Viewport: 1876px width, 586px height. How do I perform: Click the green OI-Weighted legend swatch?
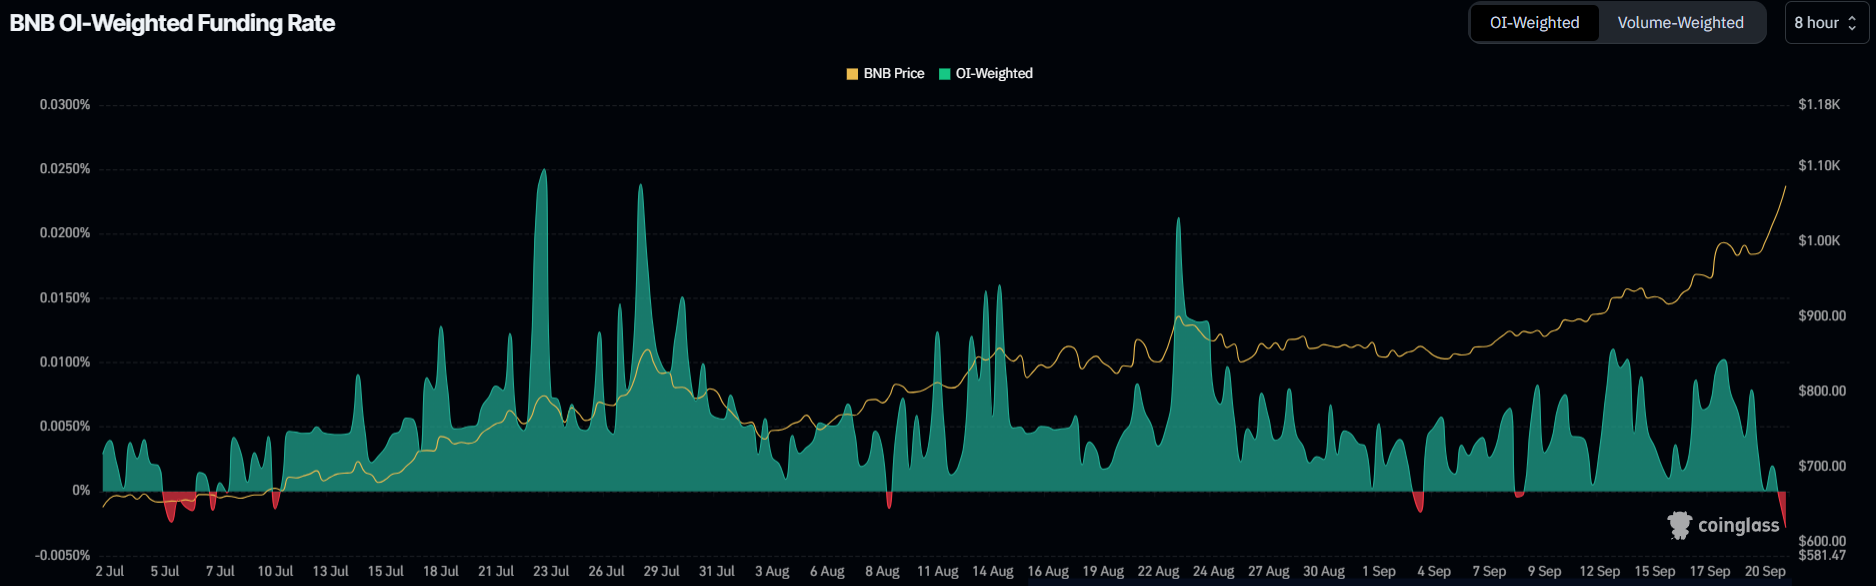pyautogui.click(x=944, y=74)
